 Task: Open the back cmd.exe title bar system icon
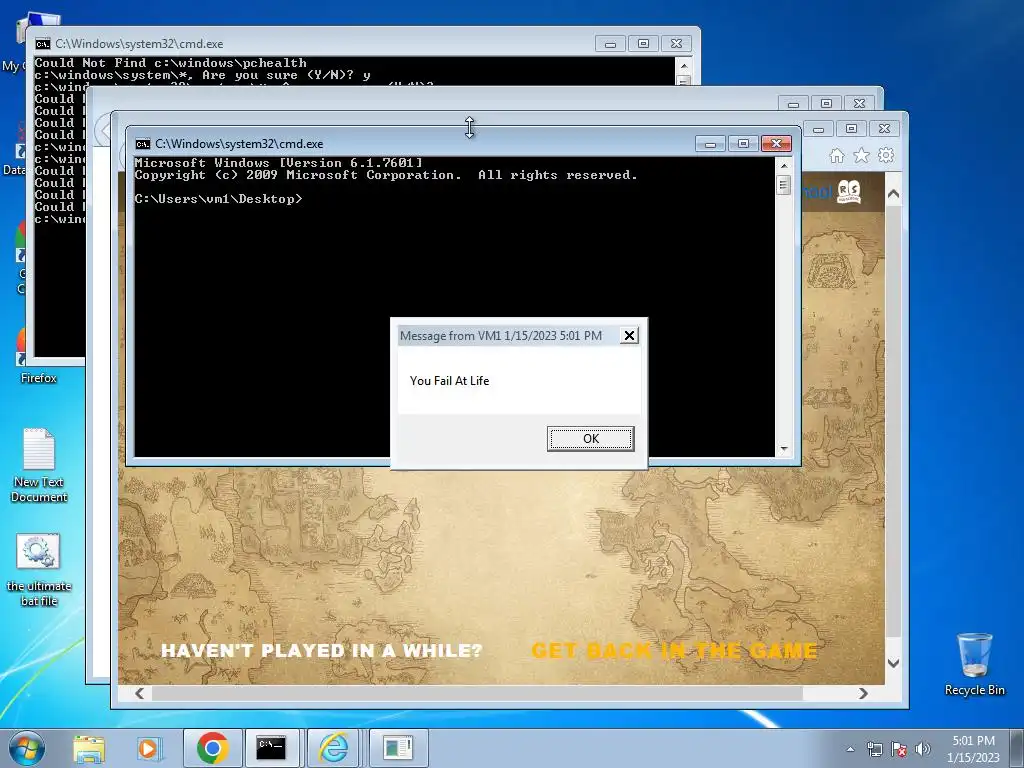point(42,44)
